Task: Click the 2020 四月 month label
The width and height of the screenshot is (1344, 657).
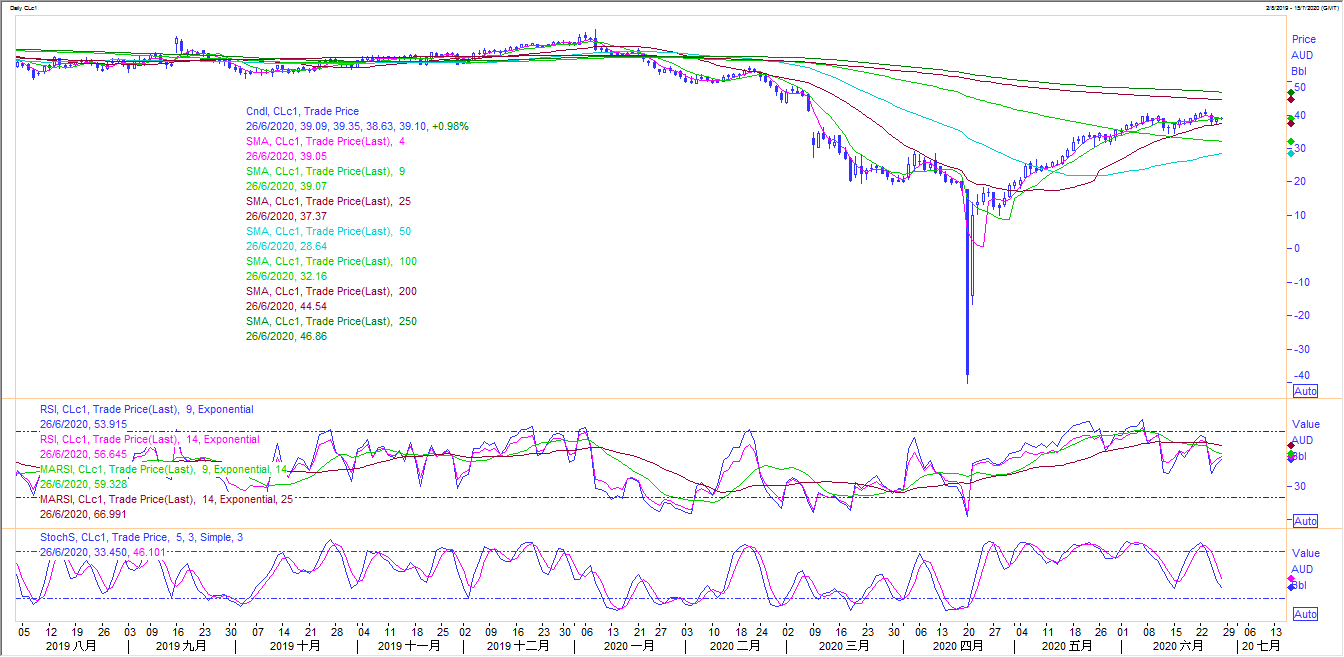Action: pos(958,647)
